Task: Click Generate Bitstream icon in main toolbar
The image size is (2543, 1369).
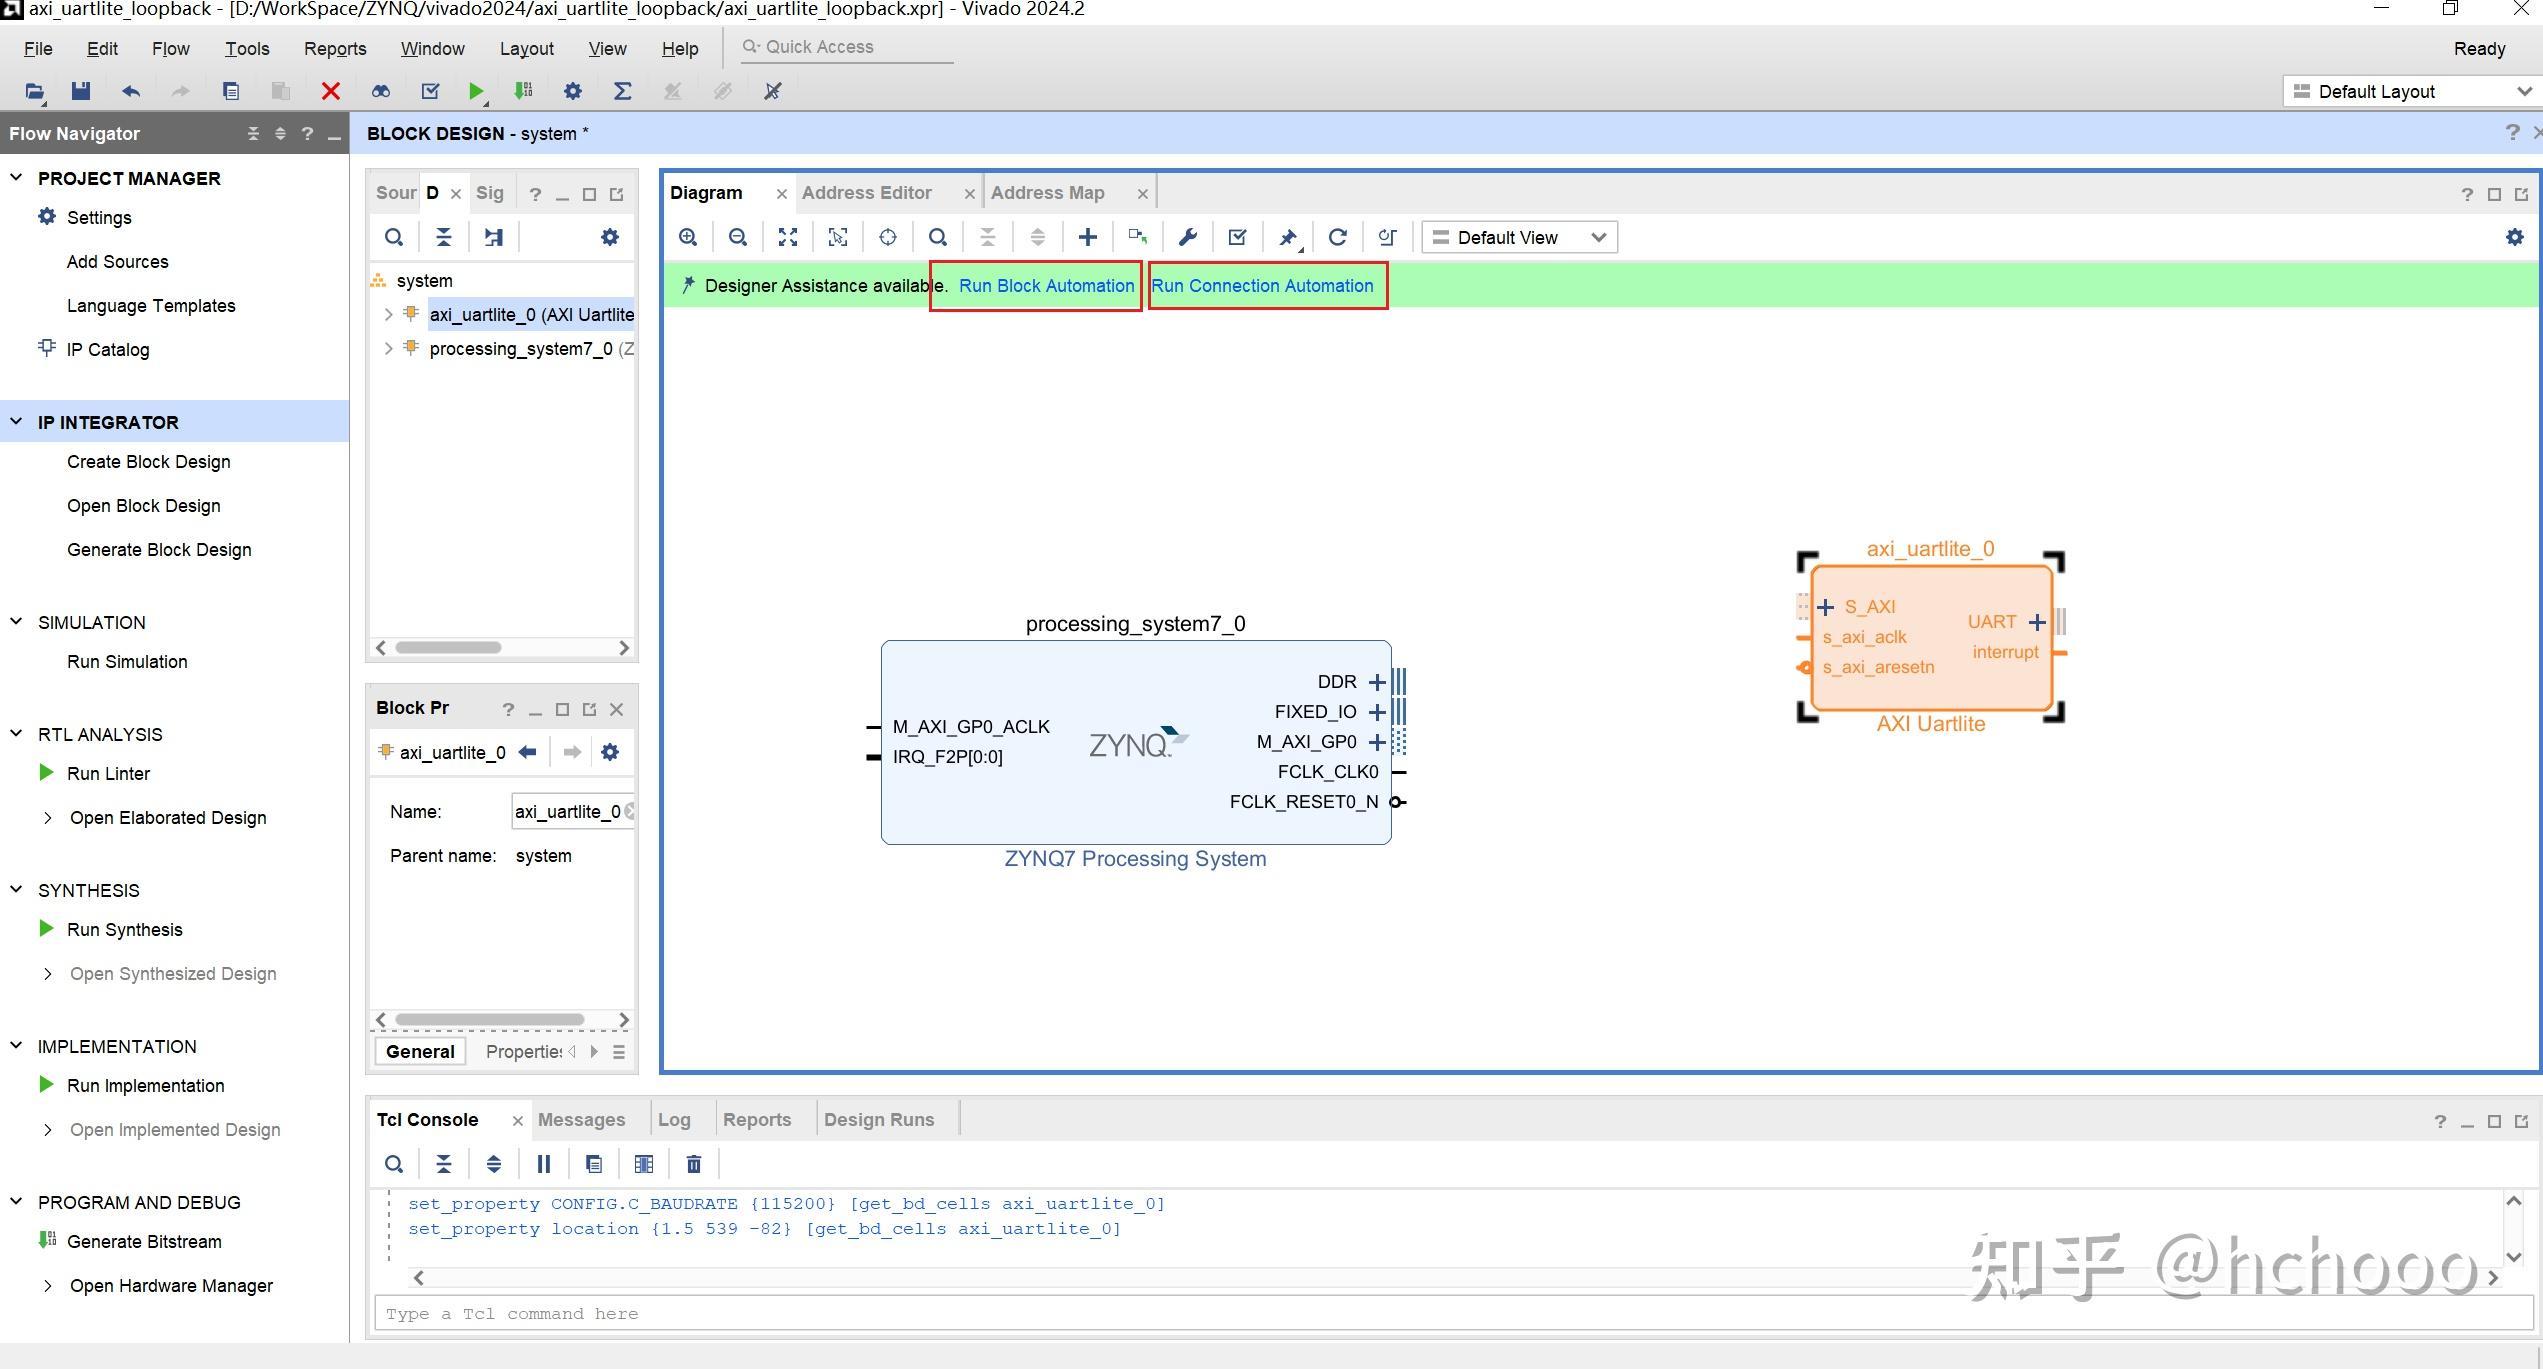Action: (523, 91)
